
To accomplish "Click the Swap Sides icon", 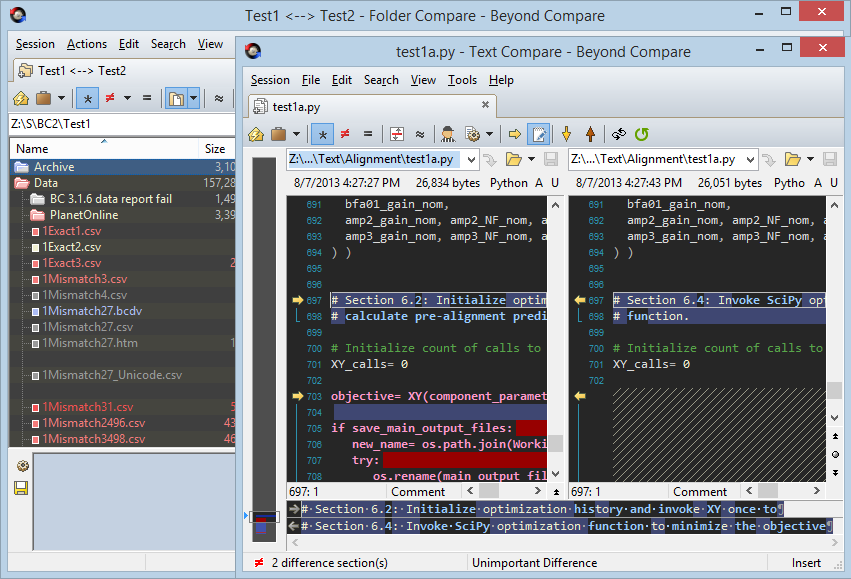I will tap(618, 133).
